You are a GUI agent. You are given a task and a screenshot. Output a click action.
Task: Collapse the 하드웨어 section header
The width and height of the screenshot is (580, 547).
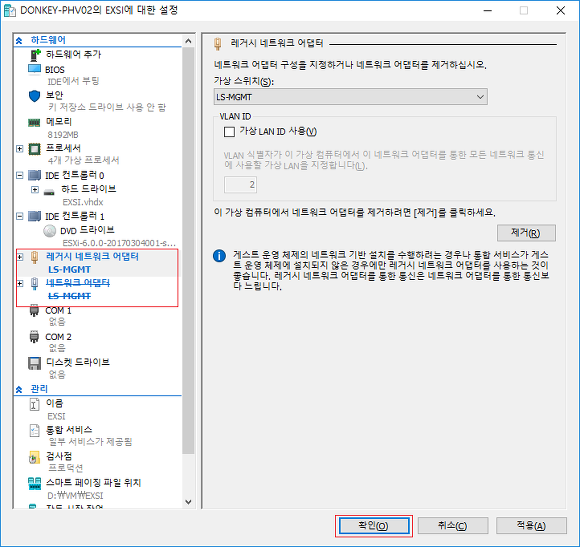coord(19,40)
